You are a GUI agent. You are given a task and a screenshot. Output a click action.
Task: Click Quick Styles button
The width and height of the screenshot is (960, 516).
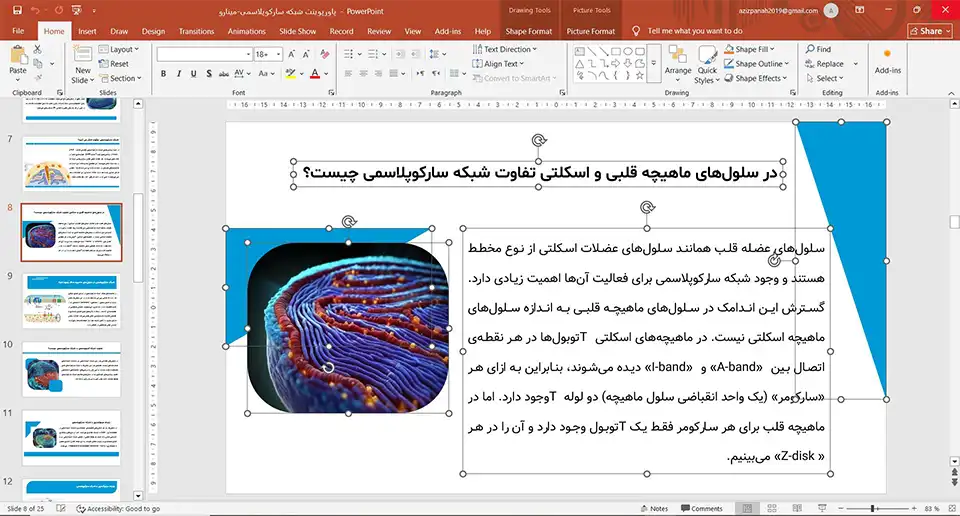707,65
